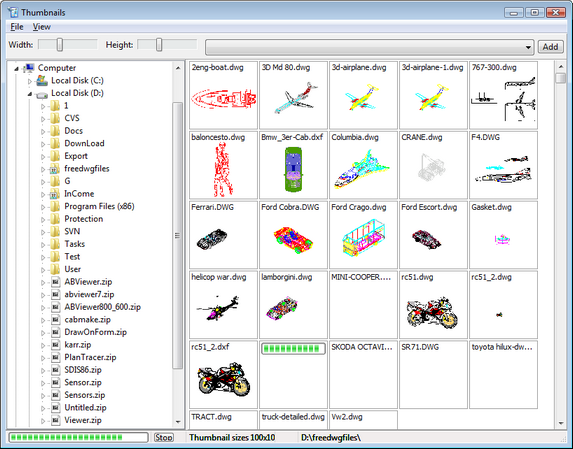Expand Local Disk (C:) node
The image size is (573, 449).
tap(30, 81)
